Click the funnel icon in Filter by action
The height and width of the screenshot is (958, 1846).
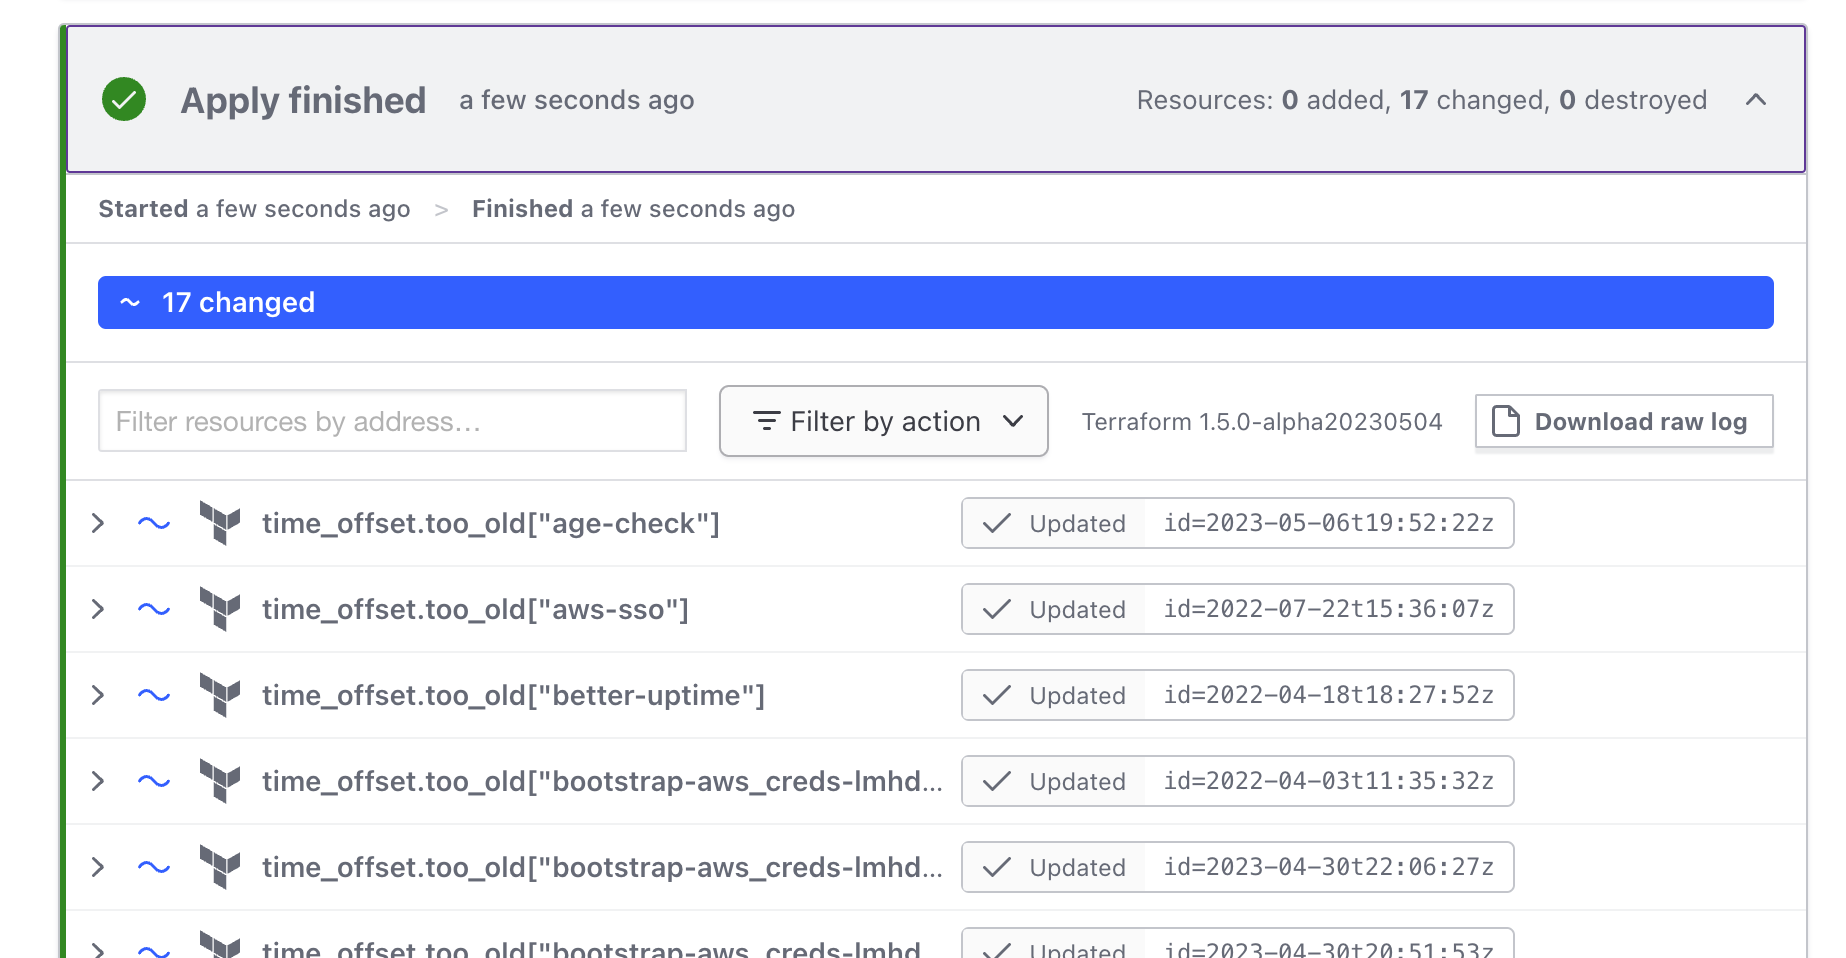click(766, 421)
